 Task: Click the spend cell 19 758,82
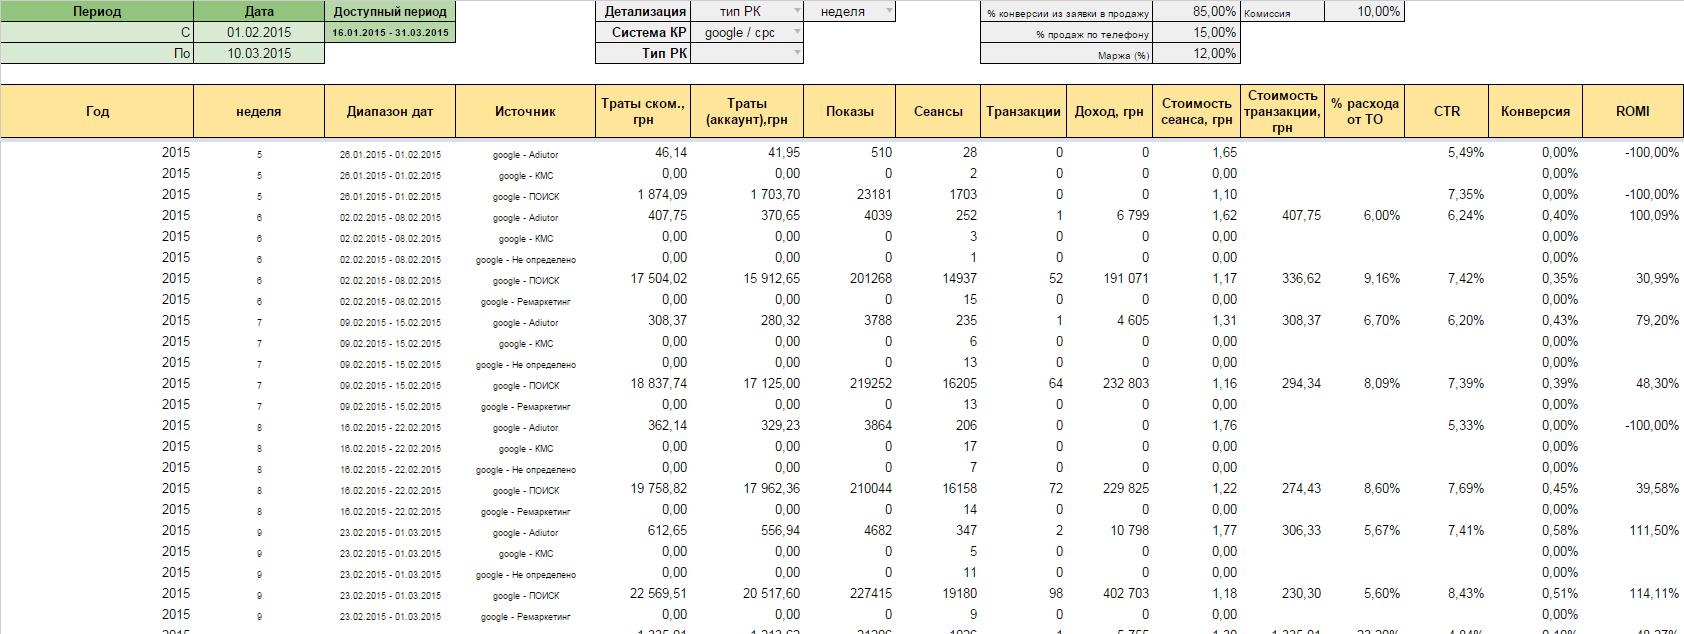click(x=658, y=488)
